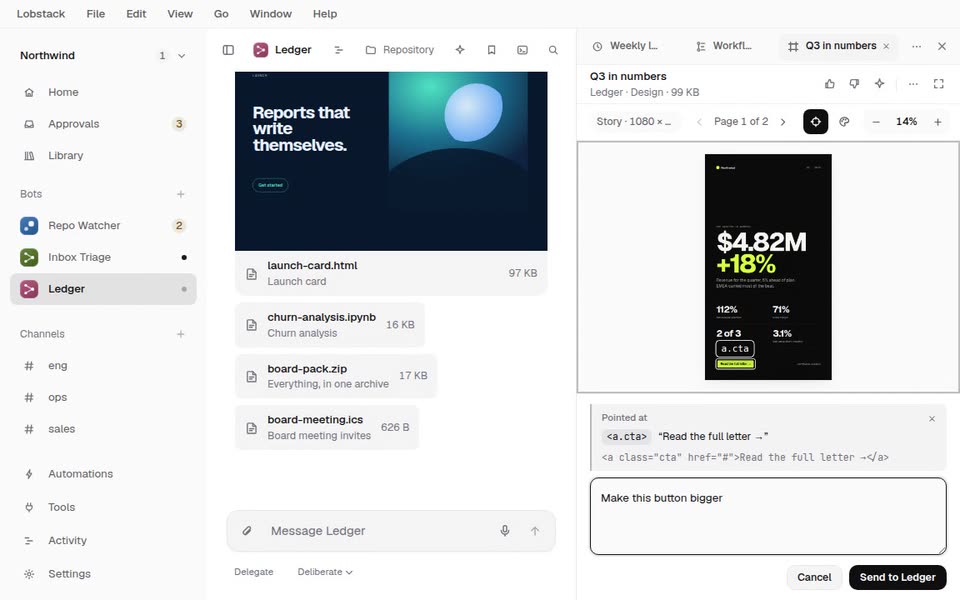Viewport: 960px width, 600px height.
Task: Open the Help menu
Action: pos(324,13)
